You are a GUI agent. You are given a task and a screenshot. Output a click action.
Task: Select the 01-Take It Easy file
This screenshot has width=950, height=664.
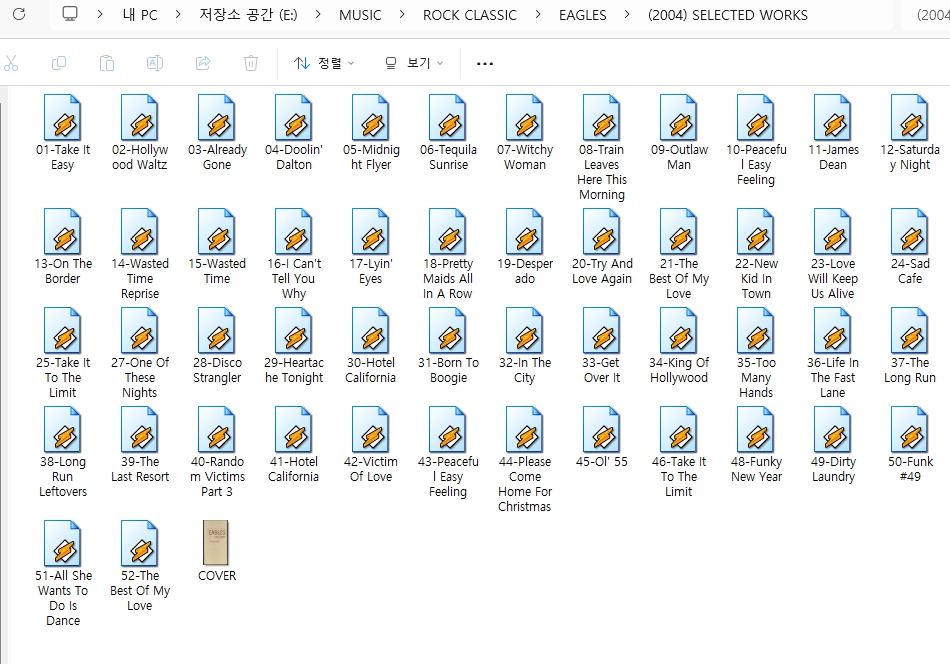click(63, 119)
